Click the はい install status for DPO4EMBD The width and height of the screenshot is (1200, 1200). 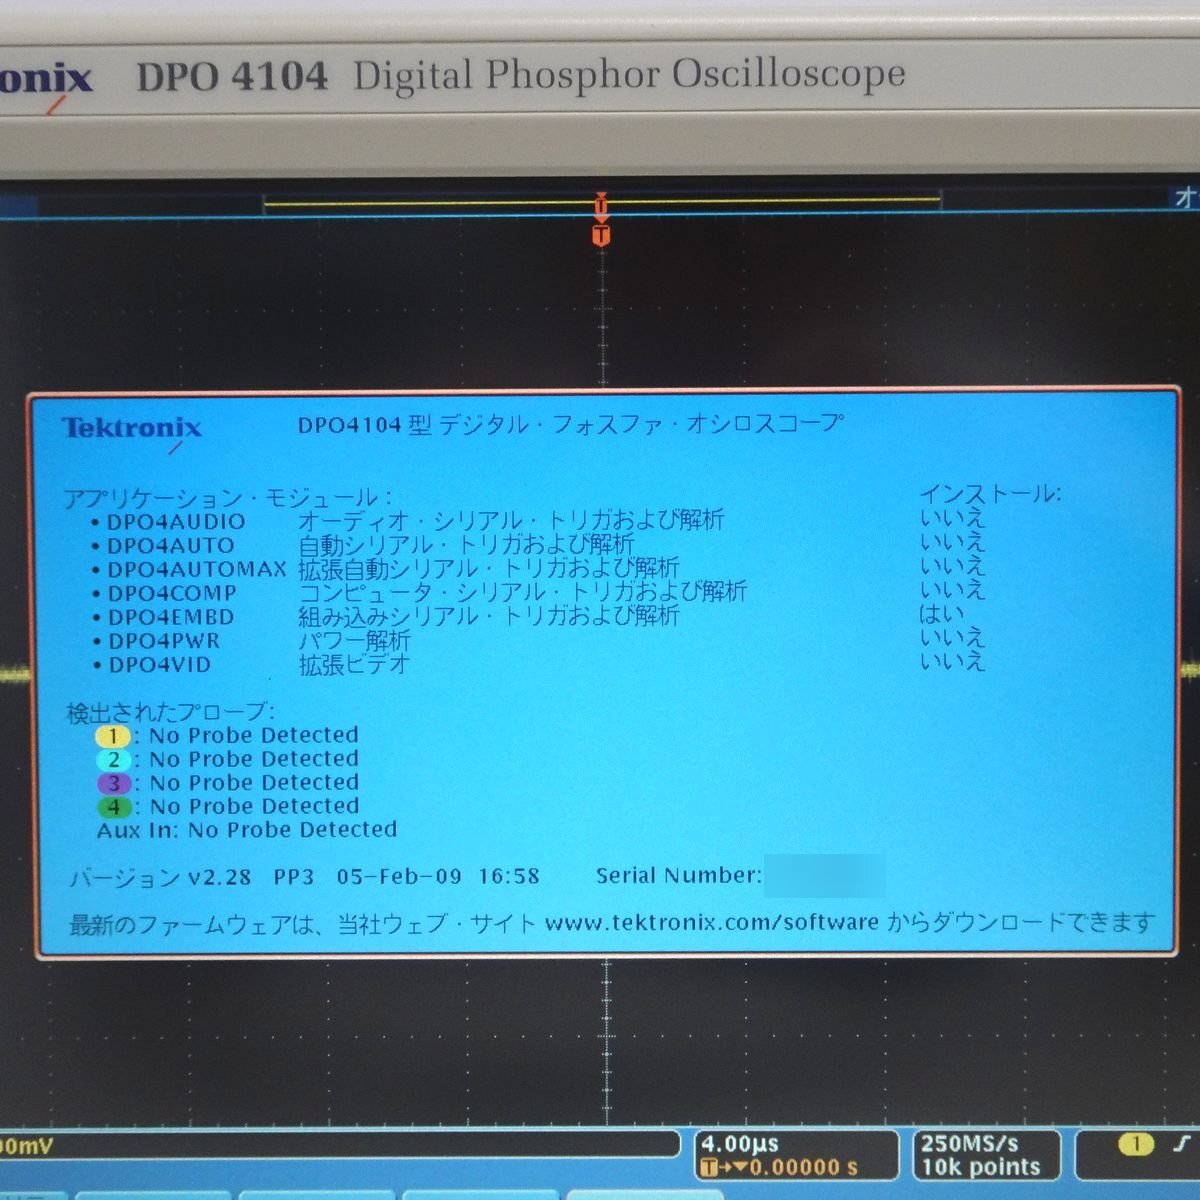[942, 613]
